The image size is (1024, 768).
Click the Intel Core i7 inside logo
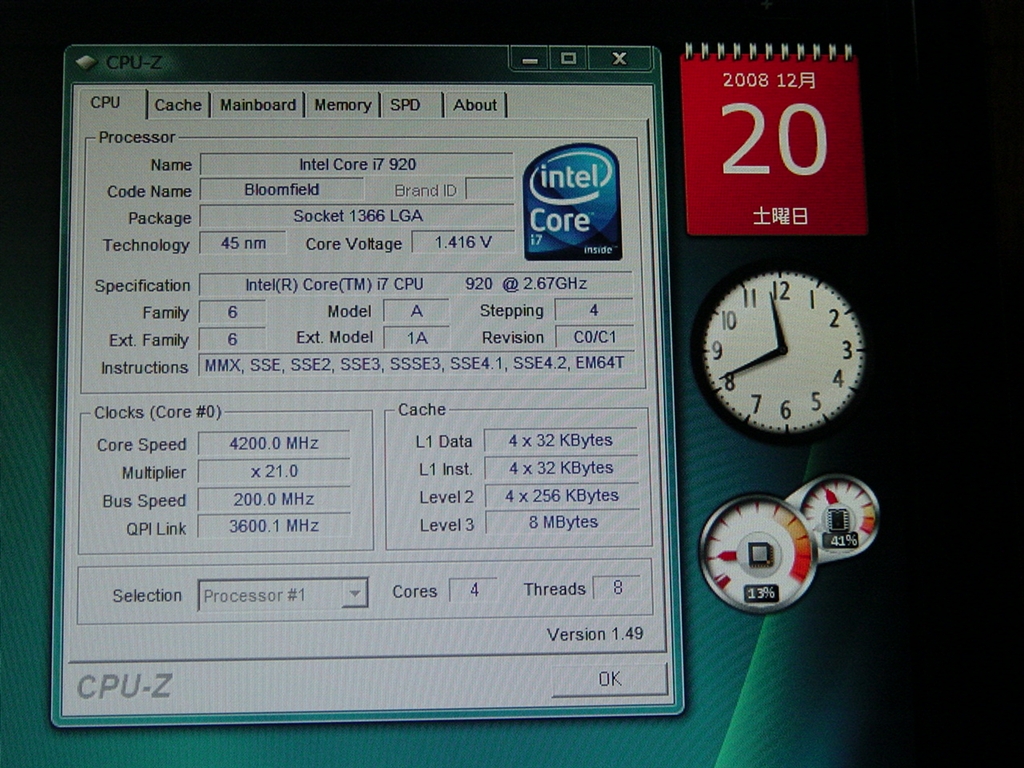pos(572,202)
